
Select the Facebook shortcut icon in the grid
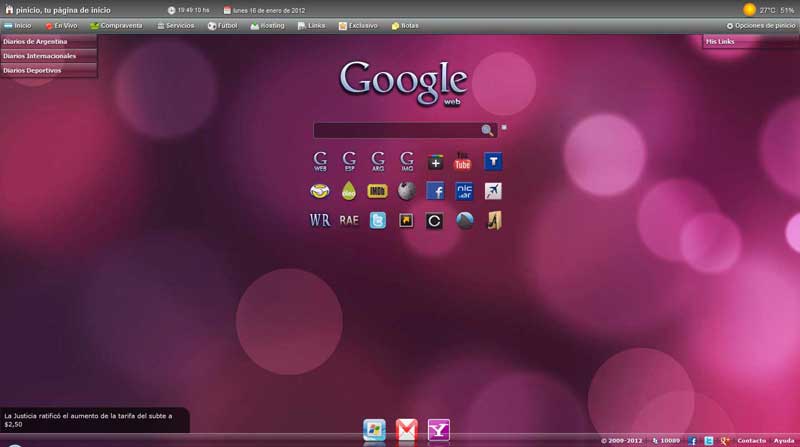click(435, 191)
